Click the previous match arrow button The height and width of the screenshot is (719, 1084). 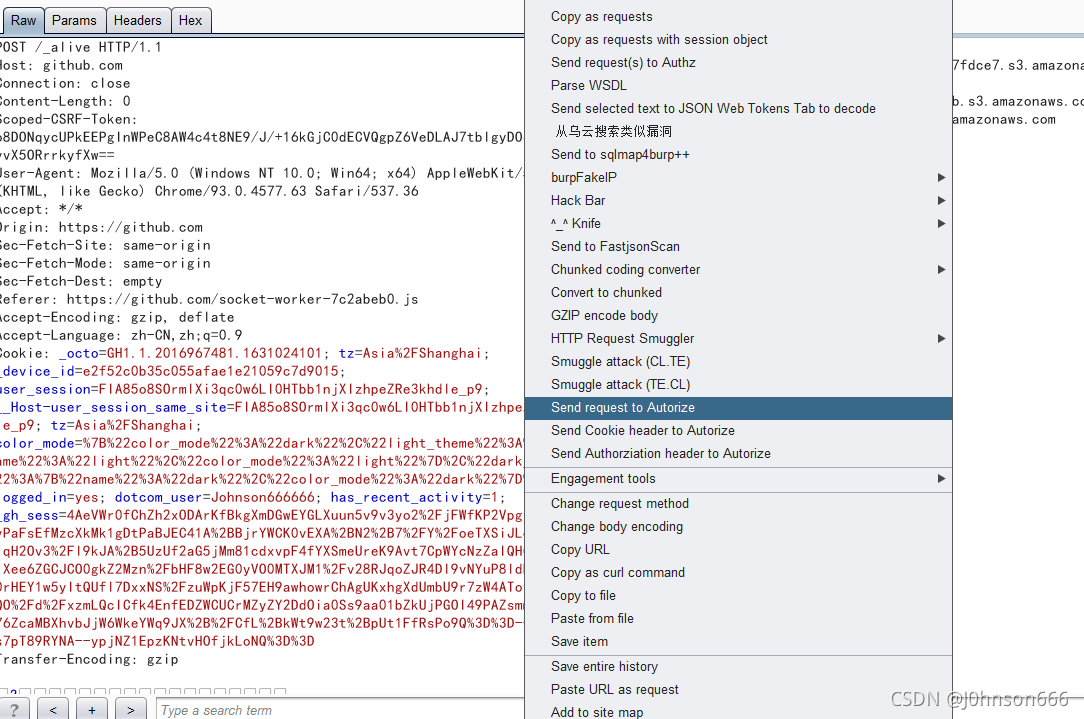coord(53,710)
